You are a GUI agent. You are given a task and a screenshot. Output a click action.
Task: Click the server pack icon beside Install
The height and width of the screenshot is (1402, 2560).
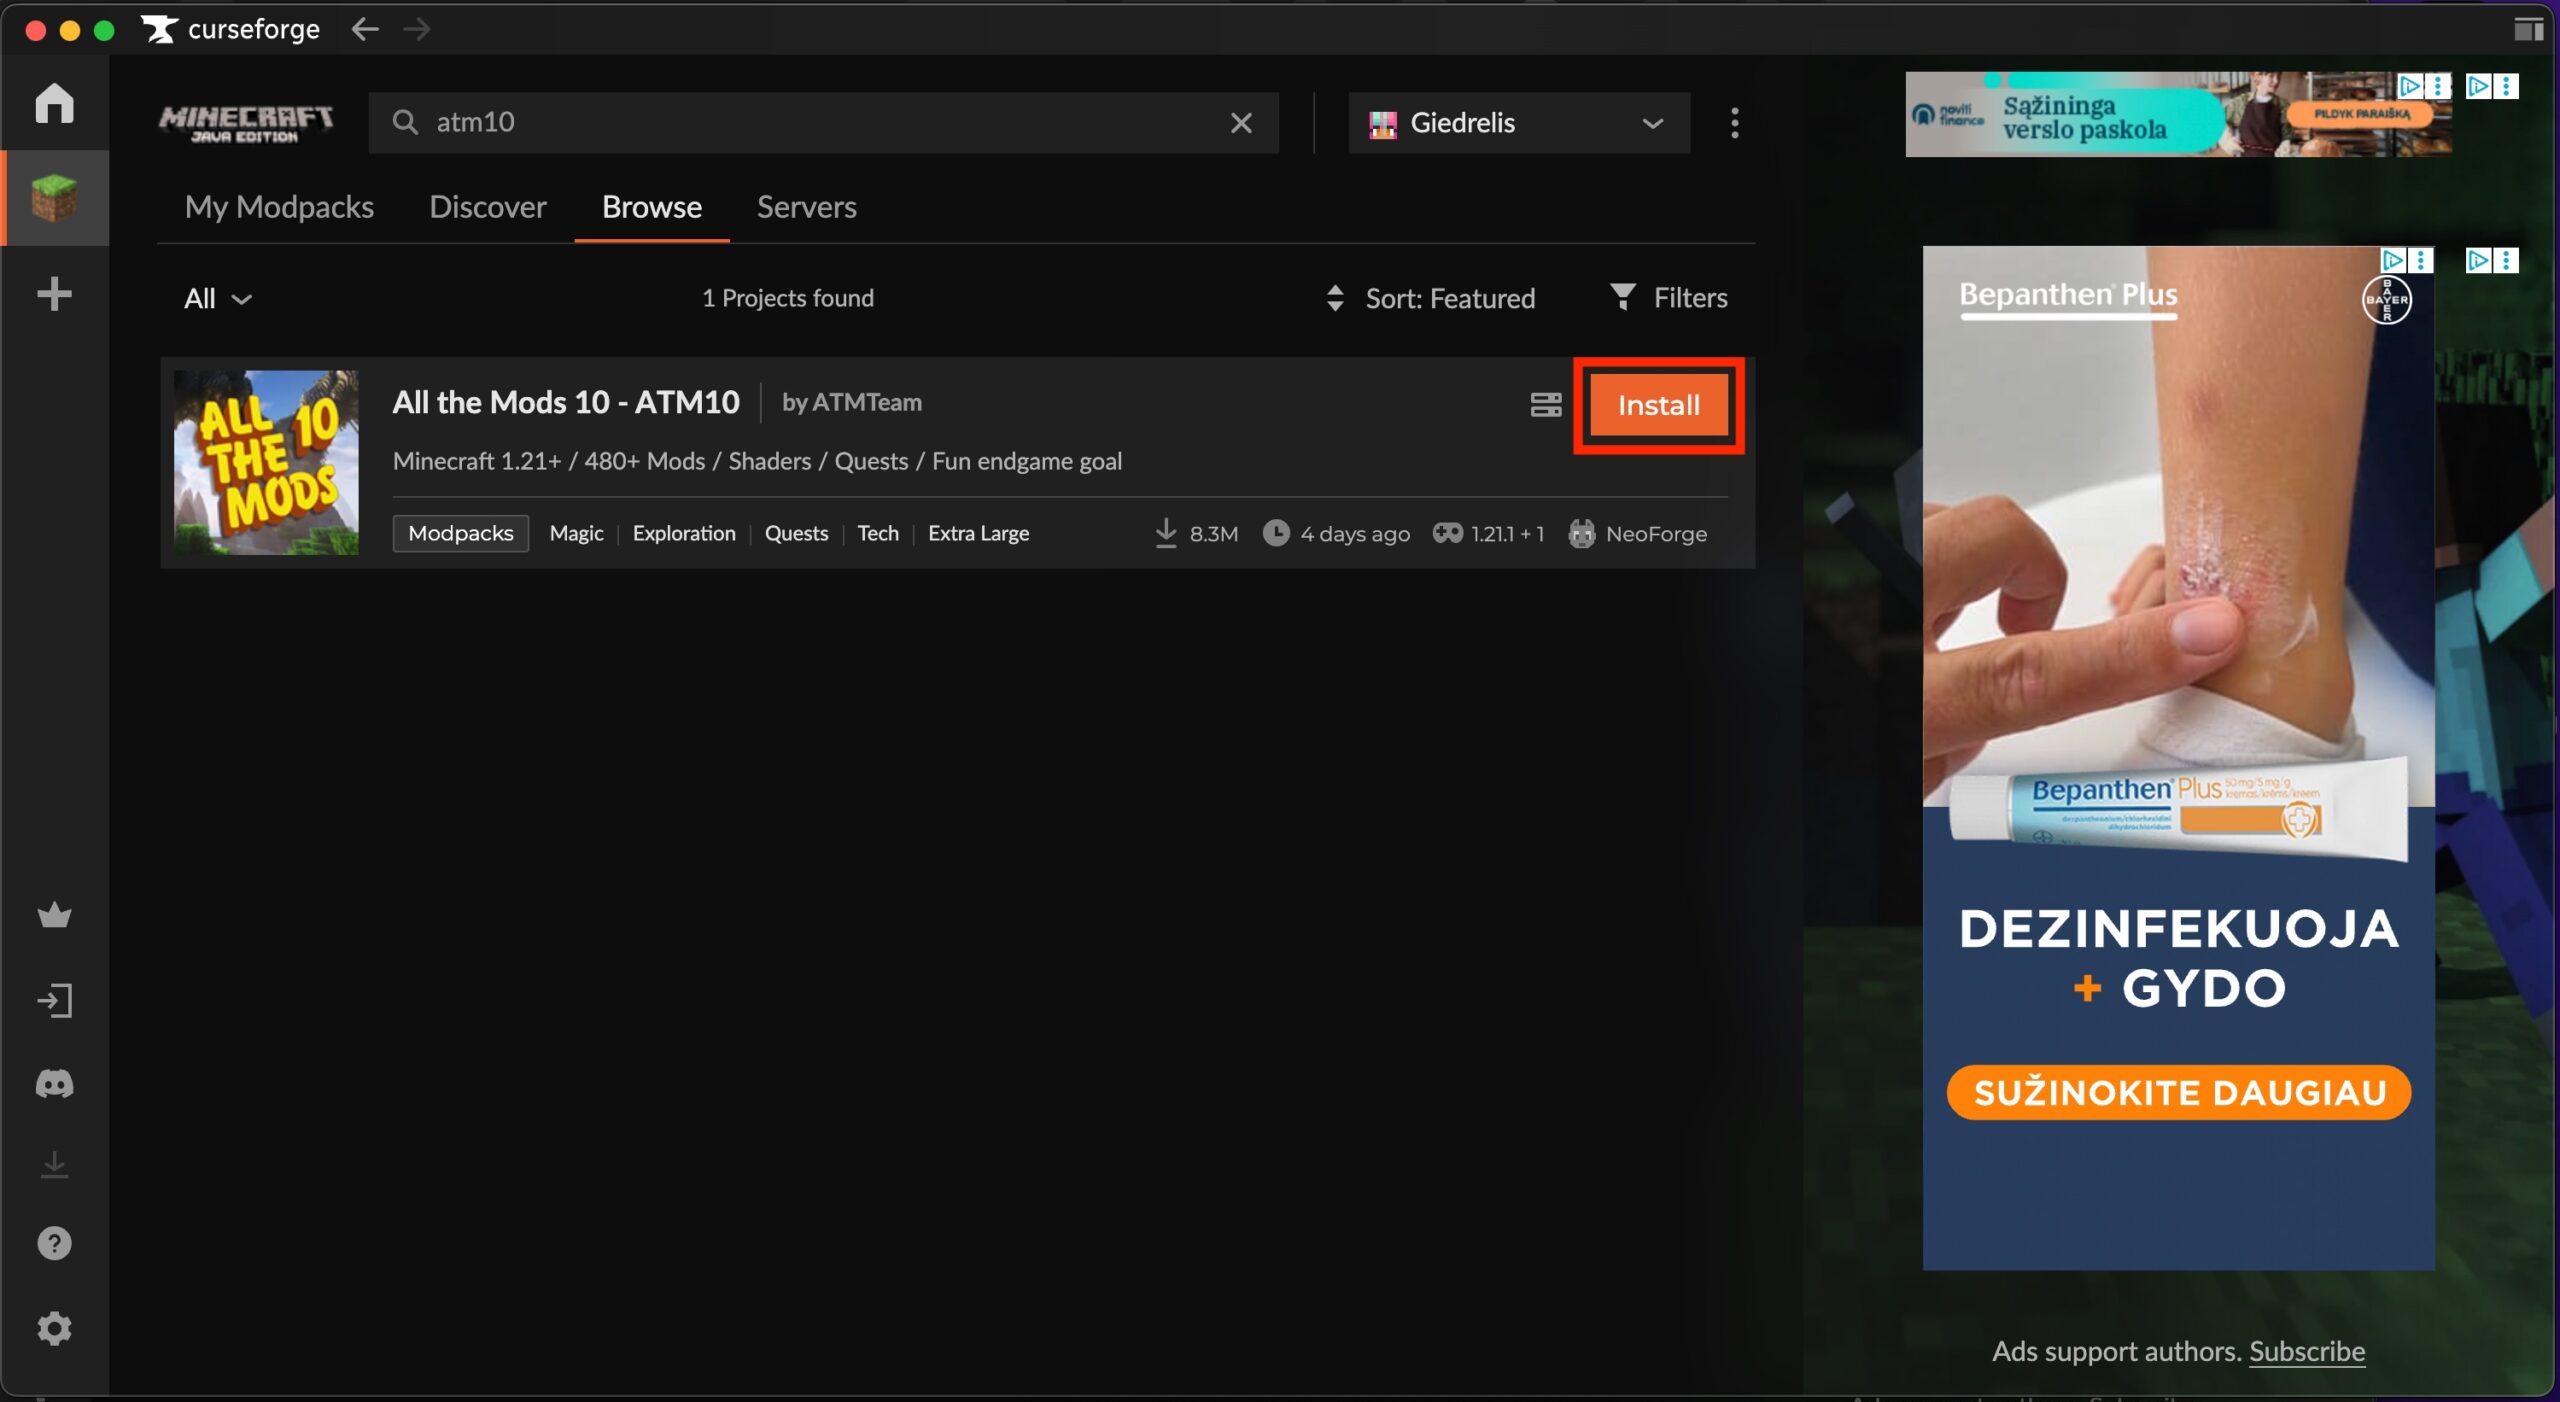point(1546,404)
